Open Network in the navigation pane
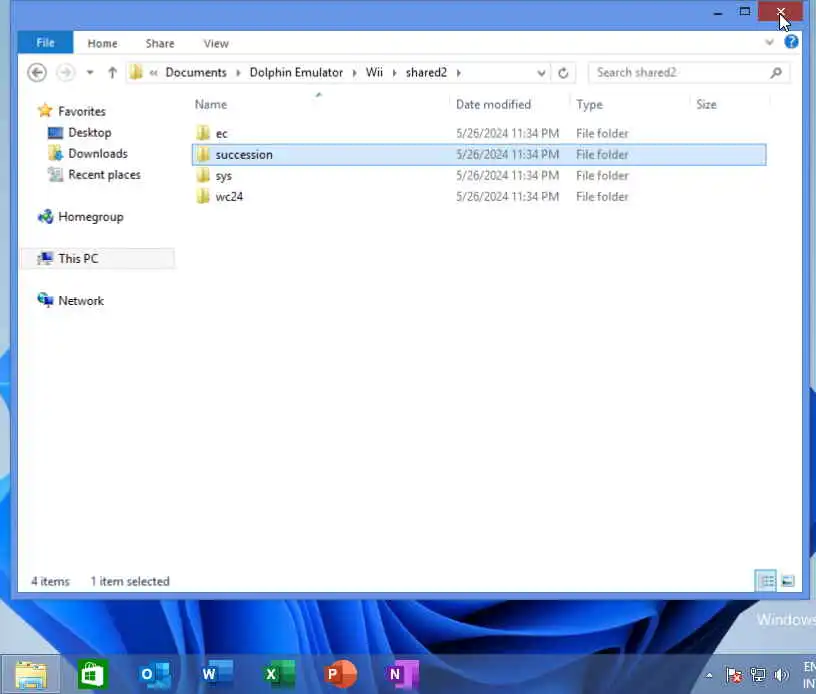 point(81,301)
